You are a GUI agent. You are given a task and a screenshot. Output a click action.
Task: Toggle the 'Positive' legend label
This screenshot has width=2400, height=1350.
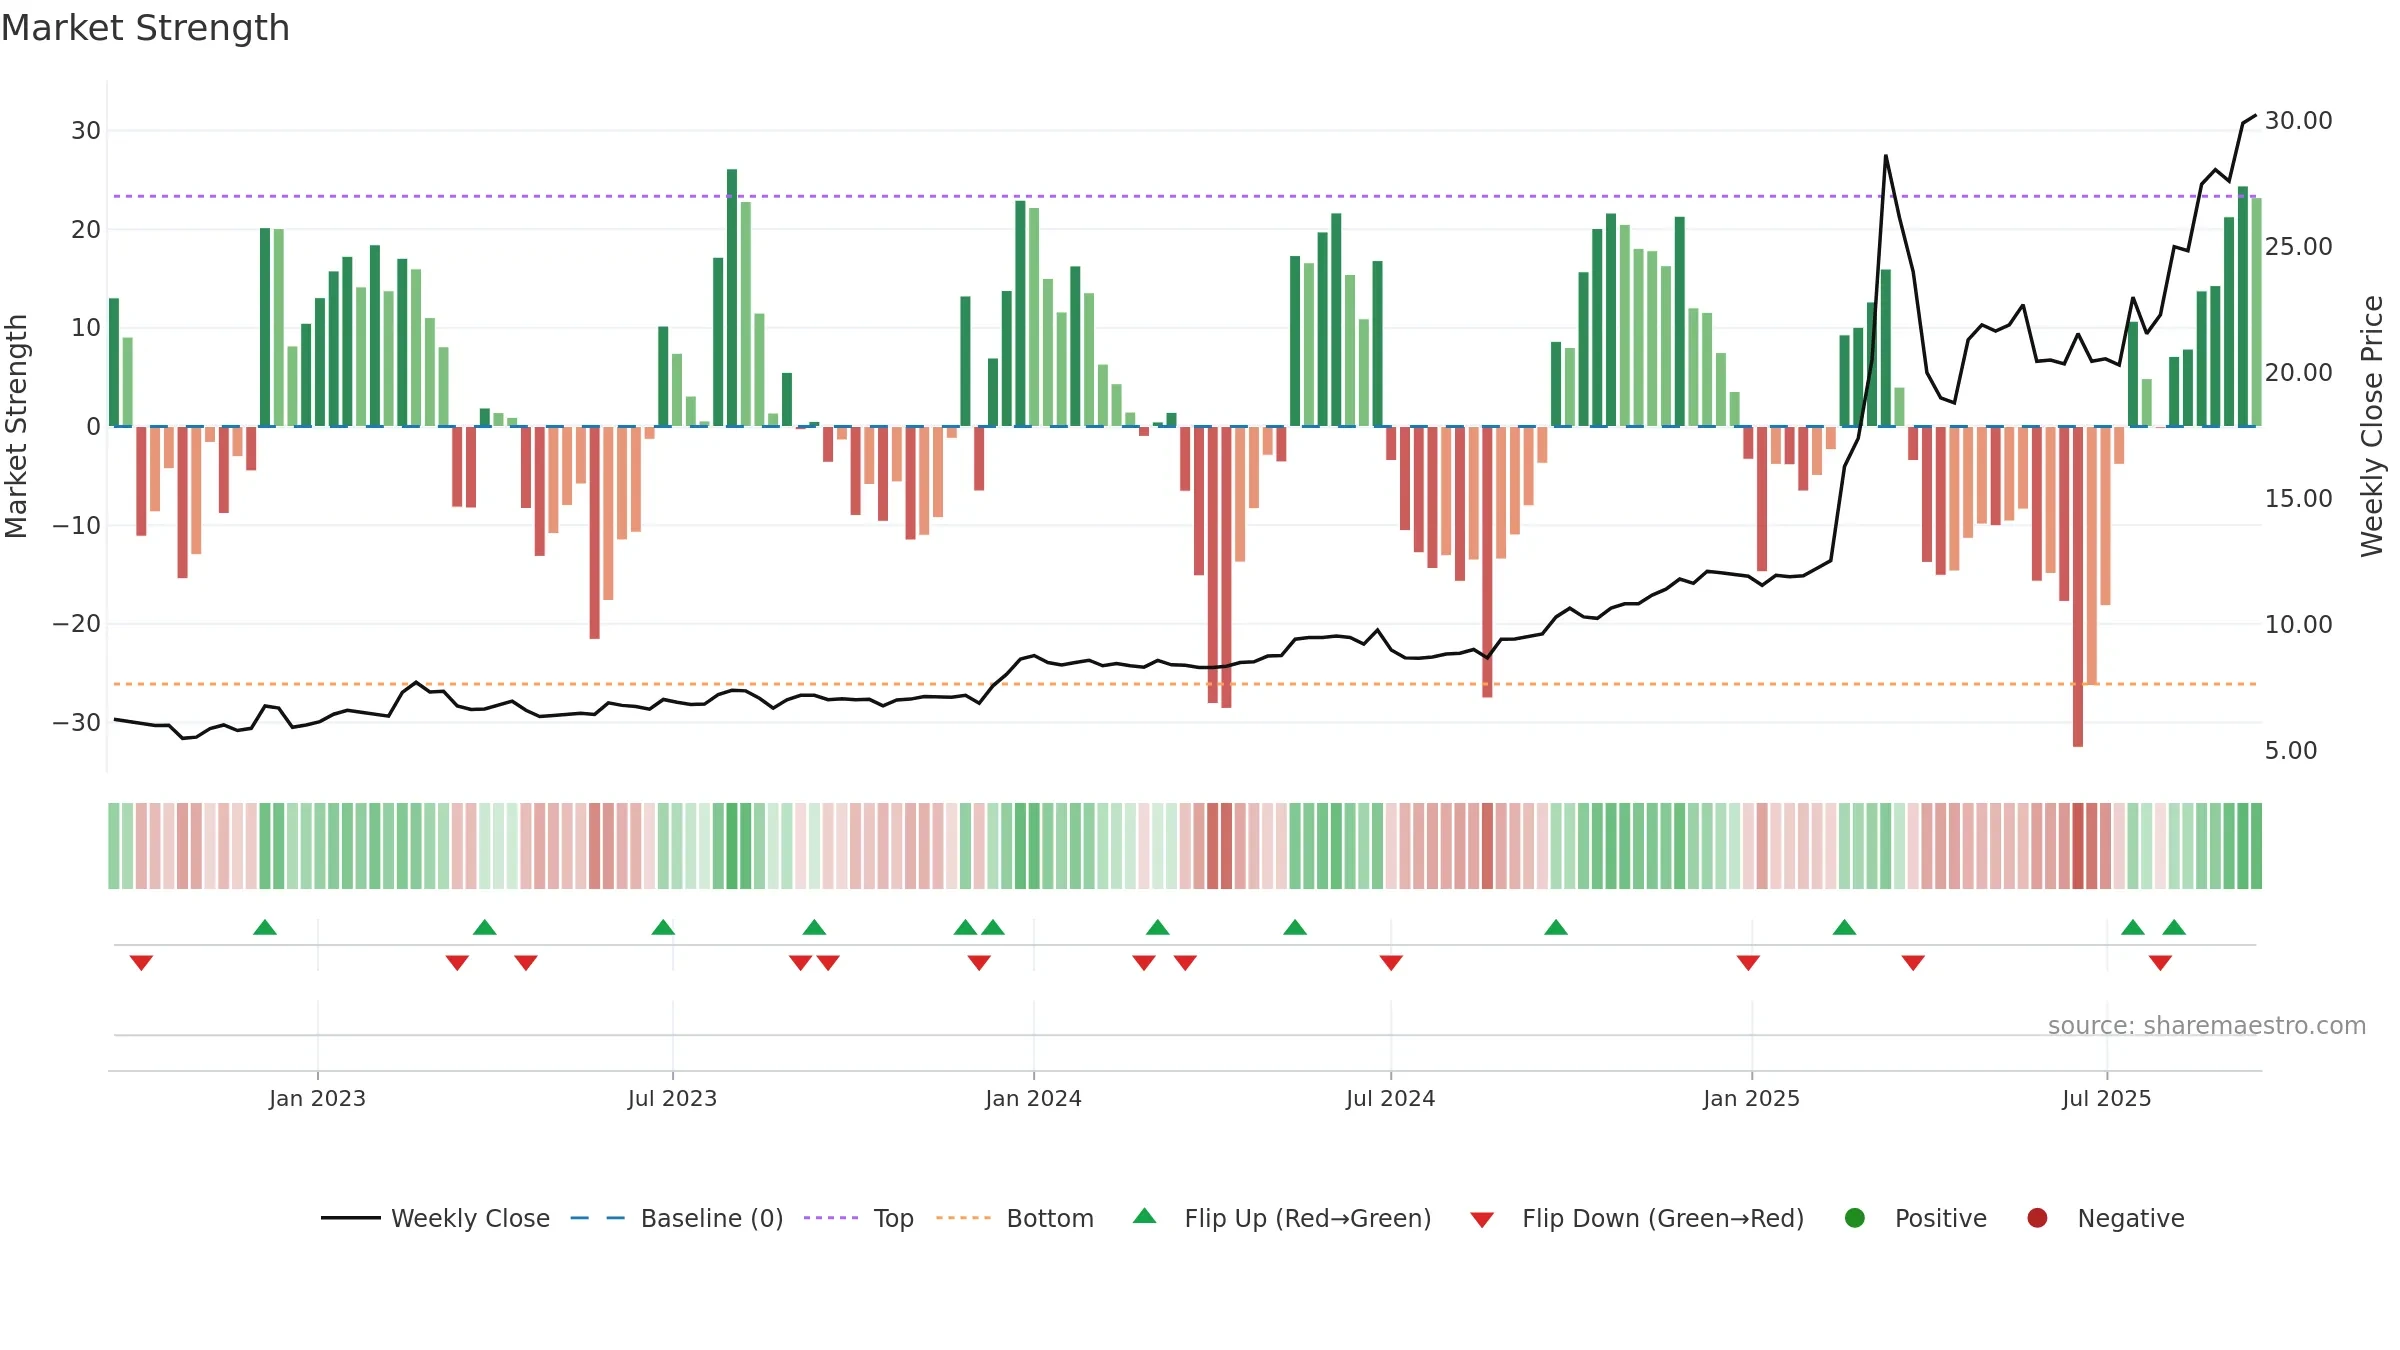click(1941, 1218)
